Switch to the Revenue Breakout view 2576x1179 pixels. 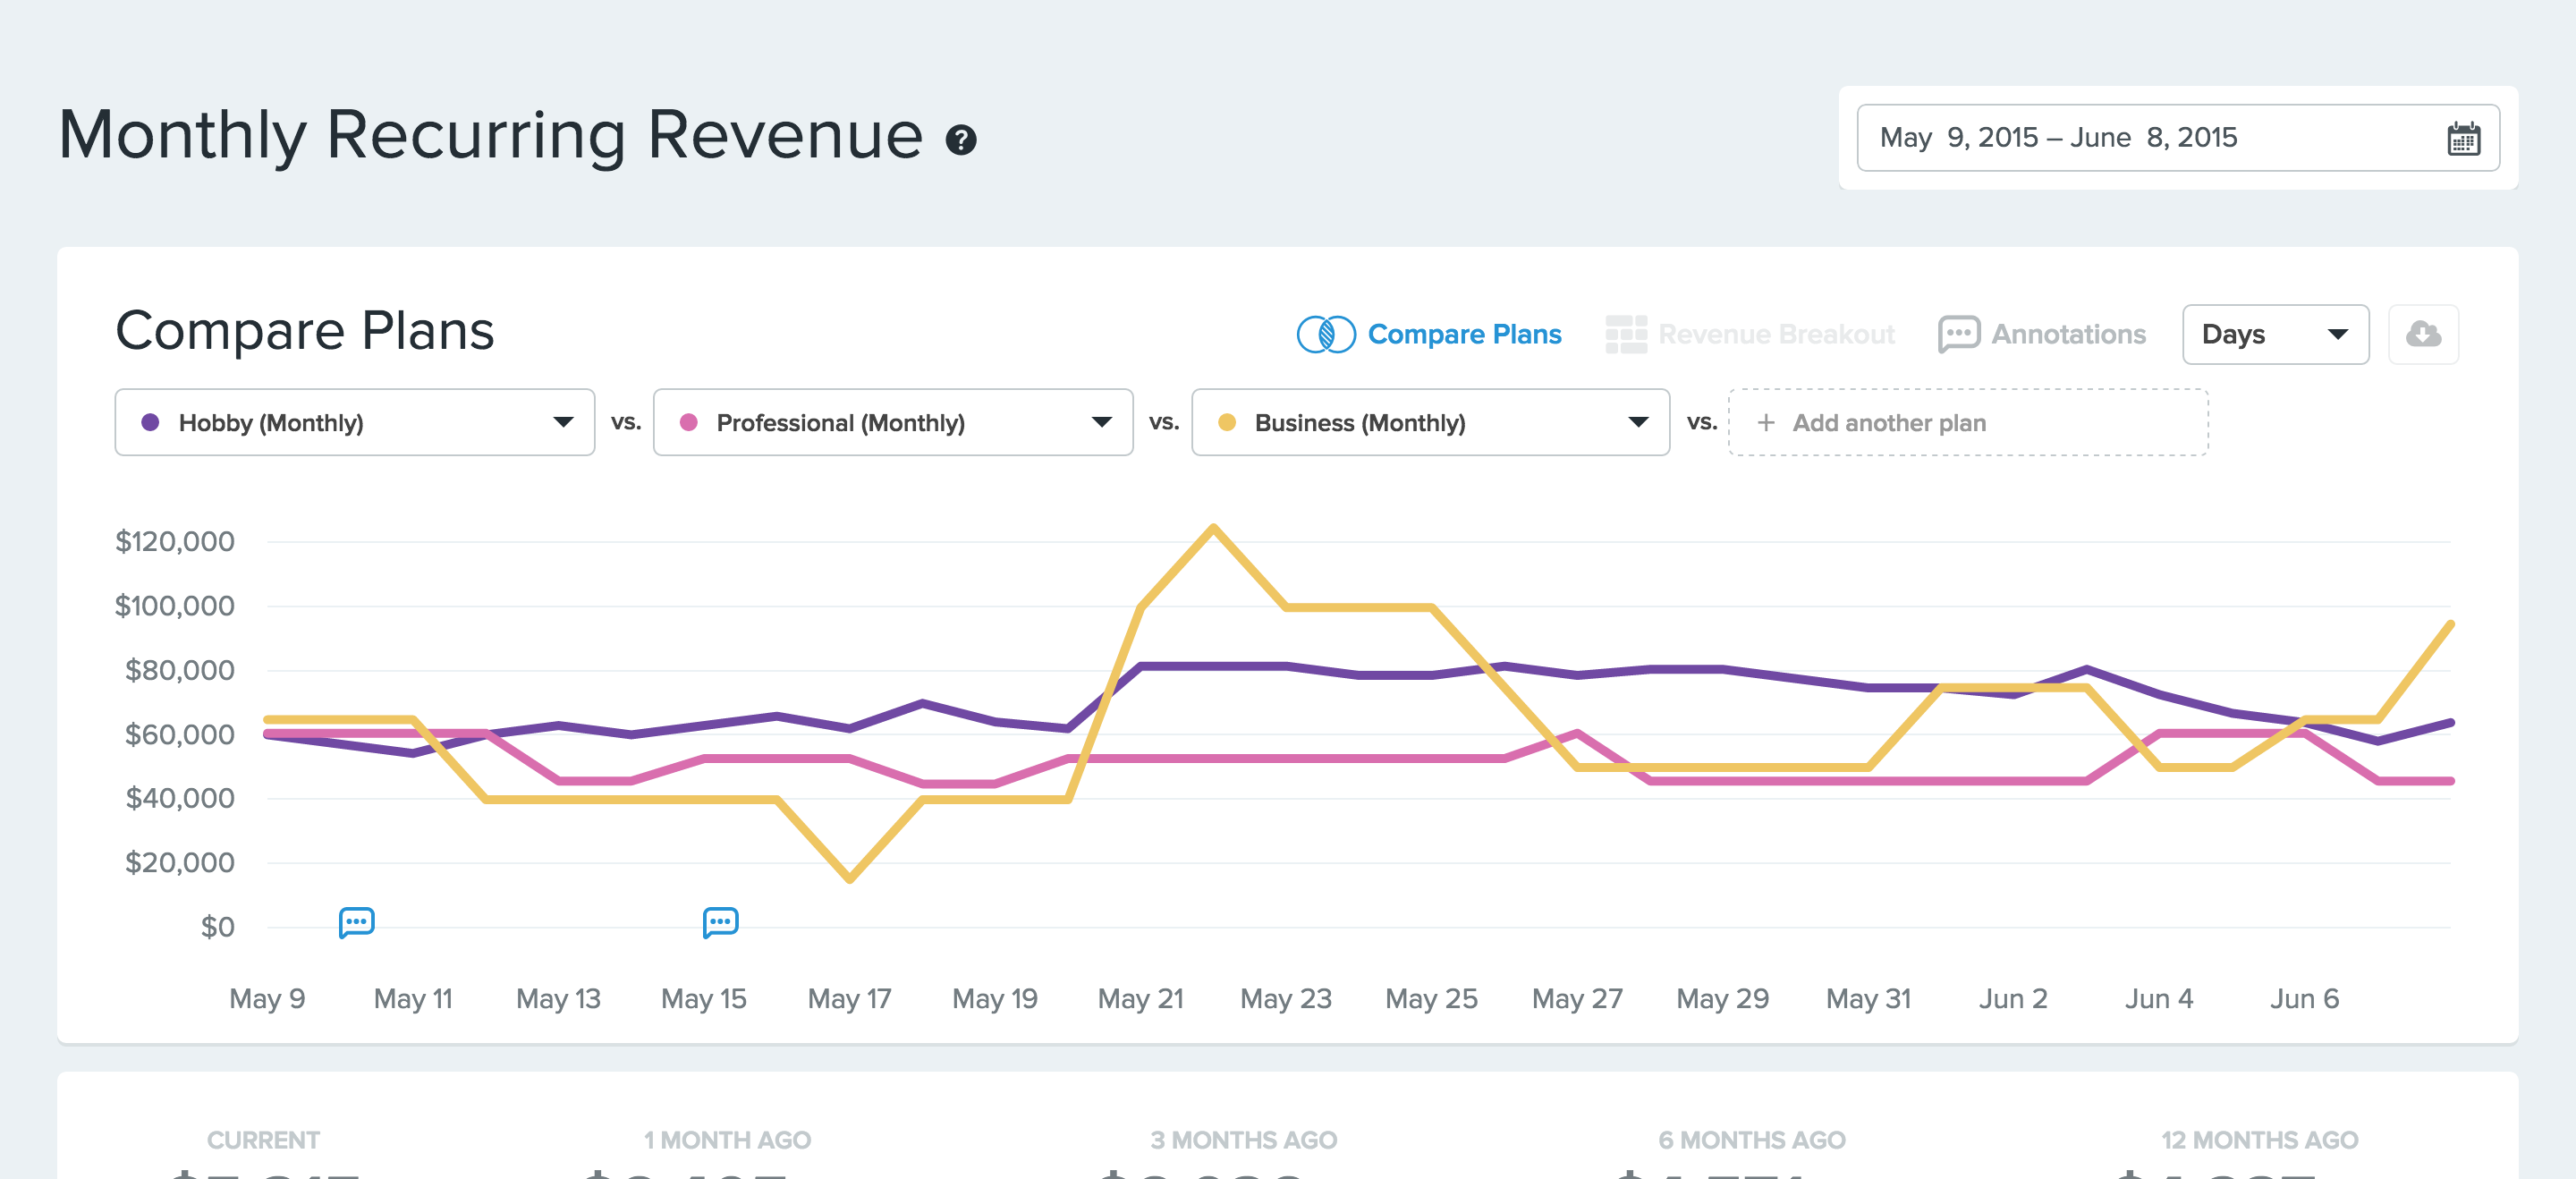pos(1776,334)
